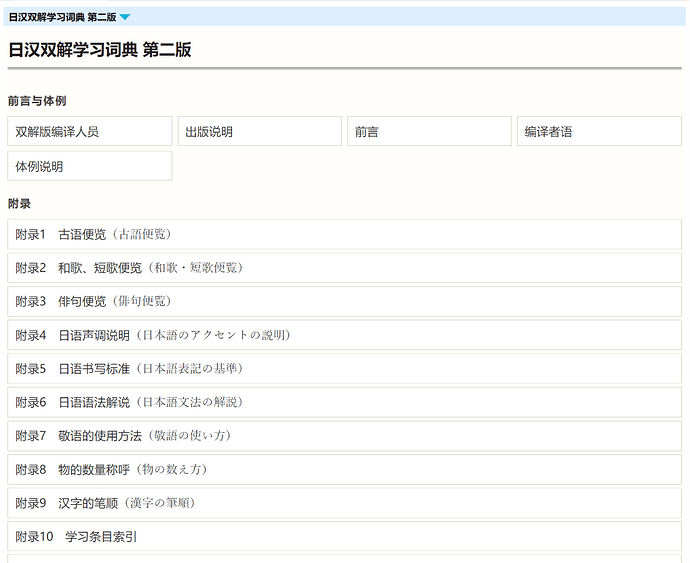Open 附录2 和歌、短歌便览
The image size is (690, 563).
click(x=345, y=268)
